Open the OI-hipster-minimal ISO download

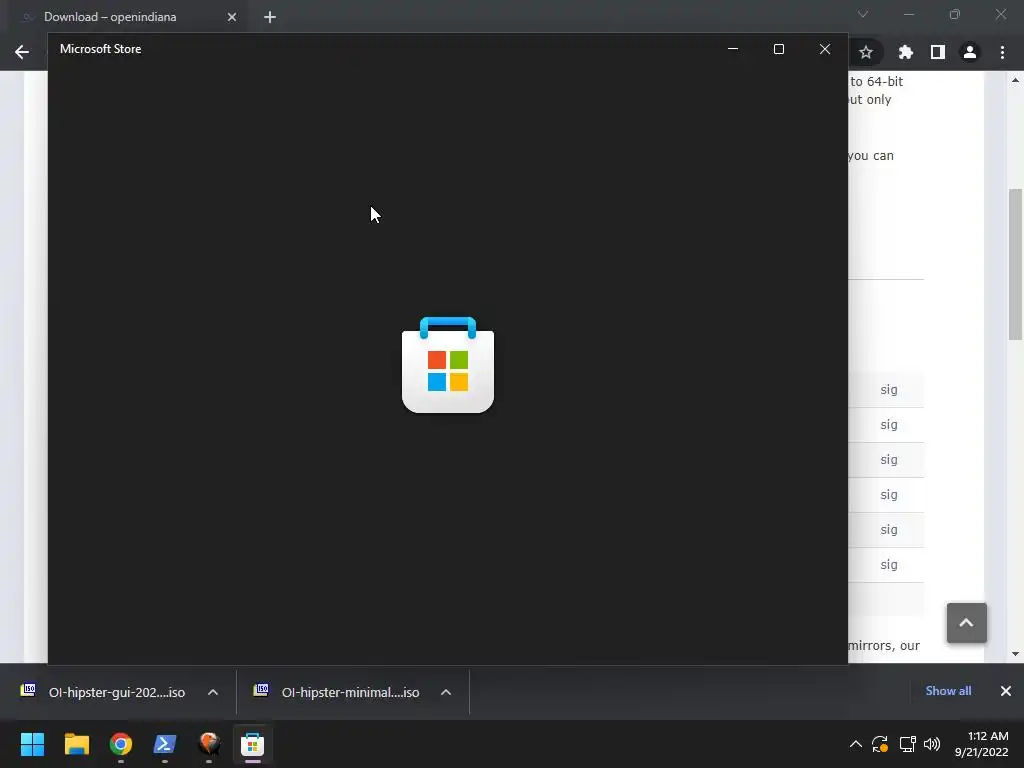[x=338, y=692]
